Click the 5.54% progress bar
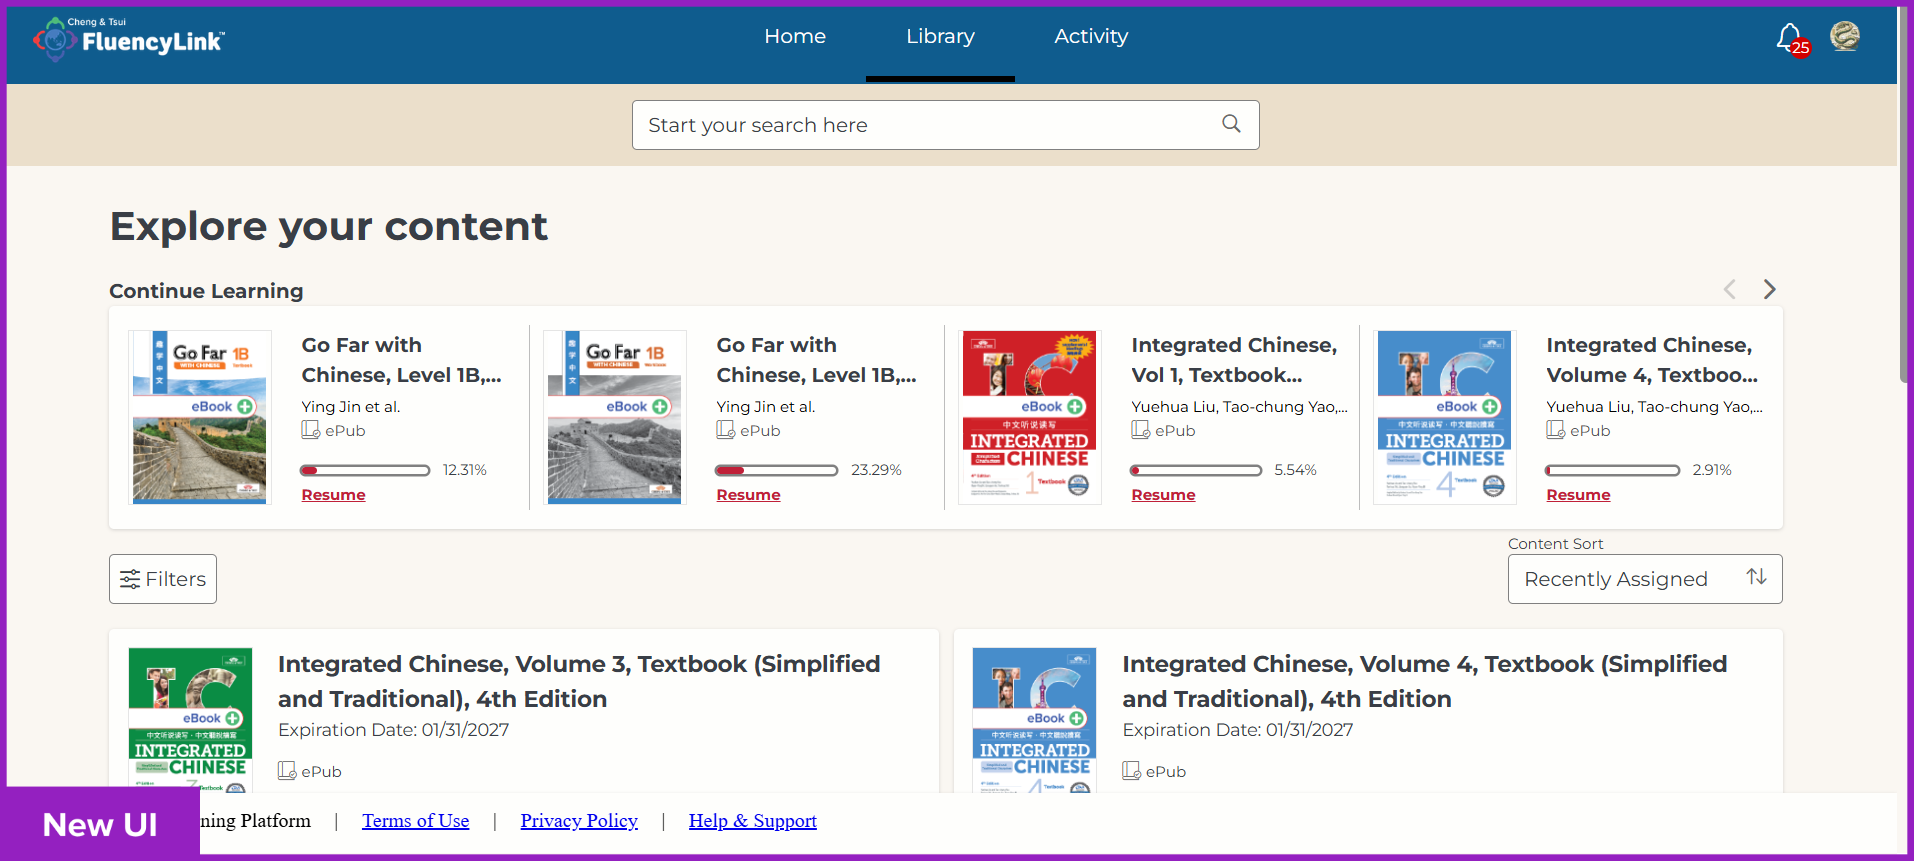Image resolution: width=1914 pixels, height=861 pixels. pyautogui.click(x=1196, y=470)
